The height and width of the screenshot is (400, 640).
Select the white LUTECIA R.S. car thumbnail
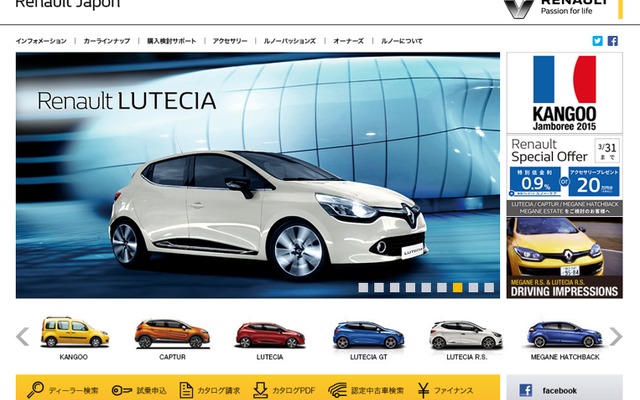(x=466, y=334)
